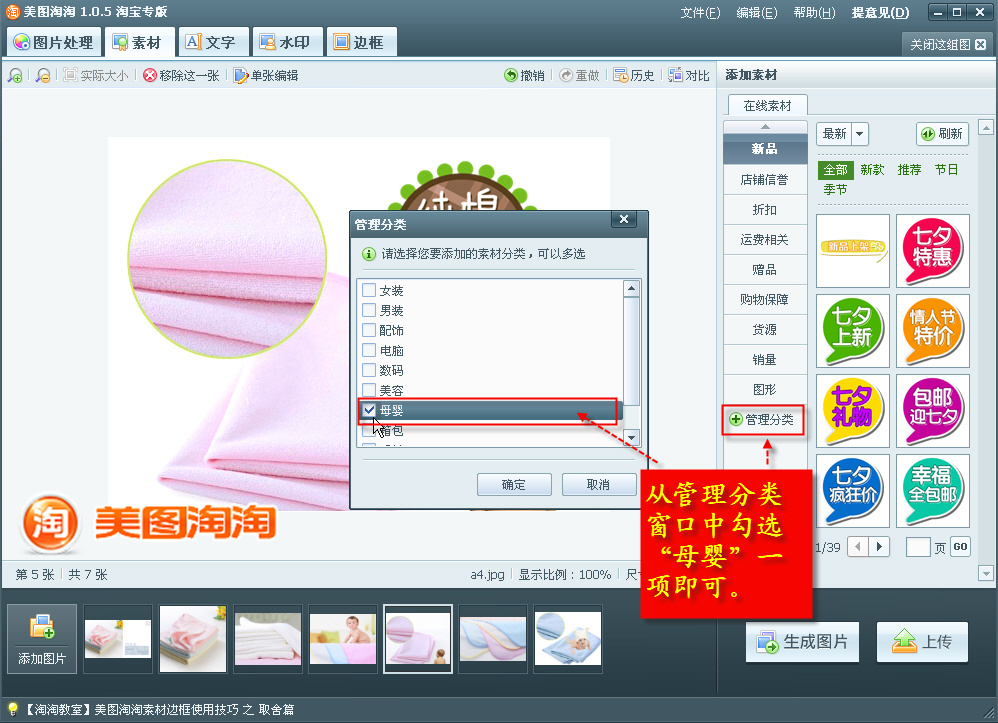Viewport: 998px width, 723px height.
Task: Confirm with the 确定 button
Action: click(x=514, y=484)
